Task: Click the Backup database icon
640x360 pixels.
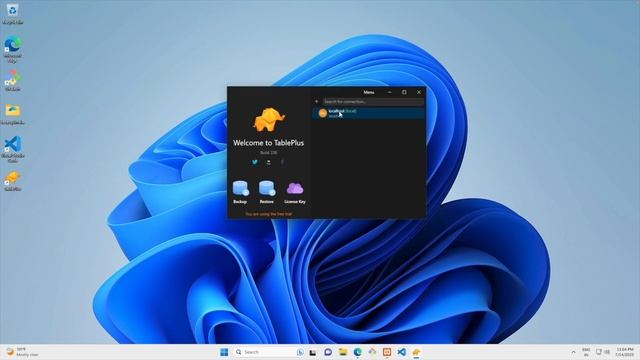Action: pyautogui.click(x=240, y=189)
